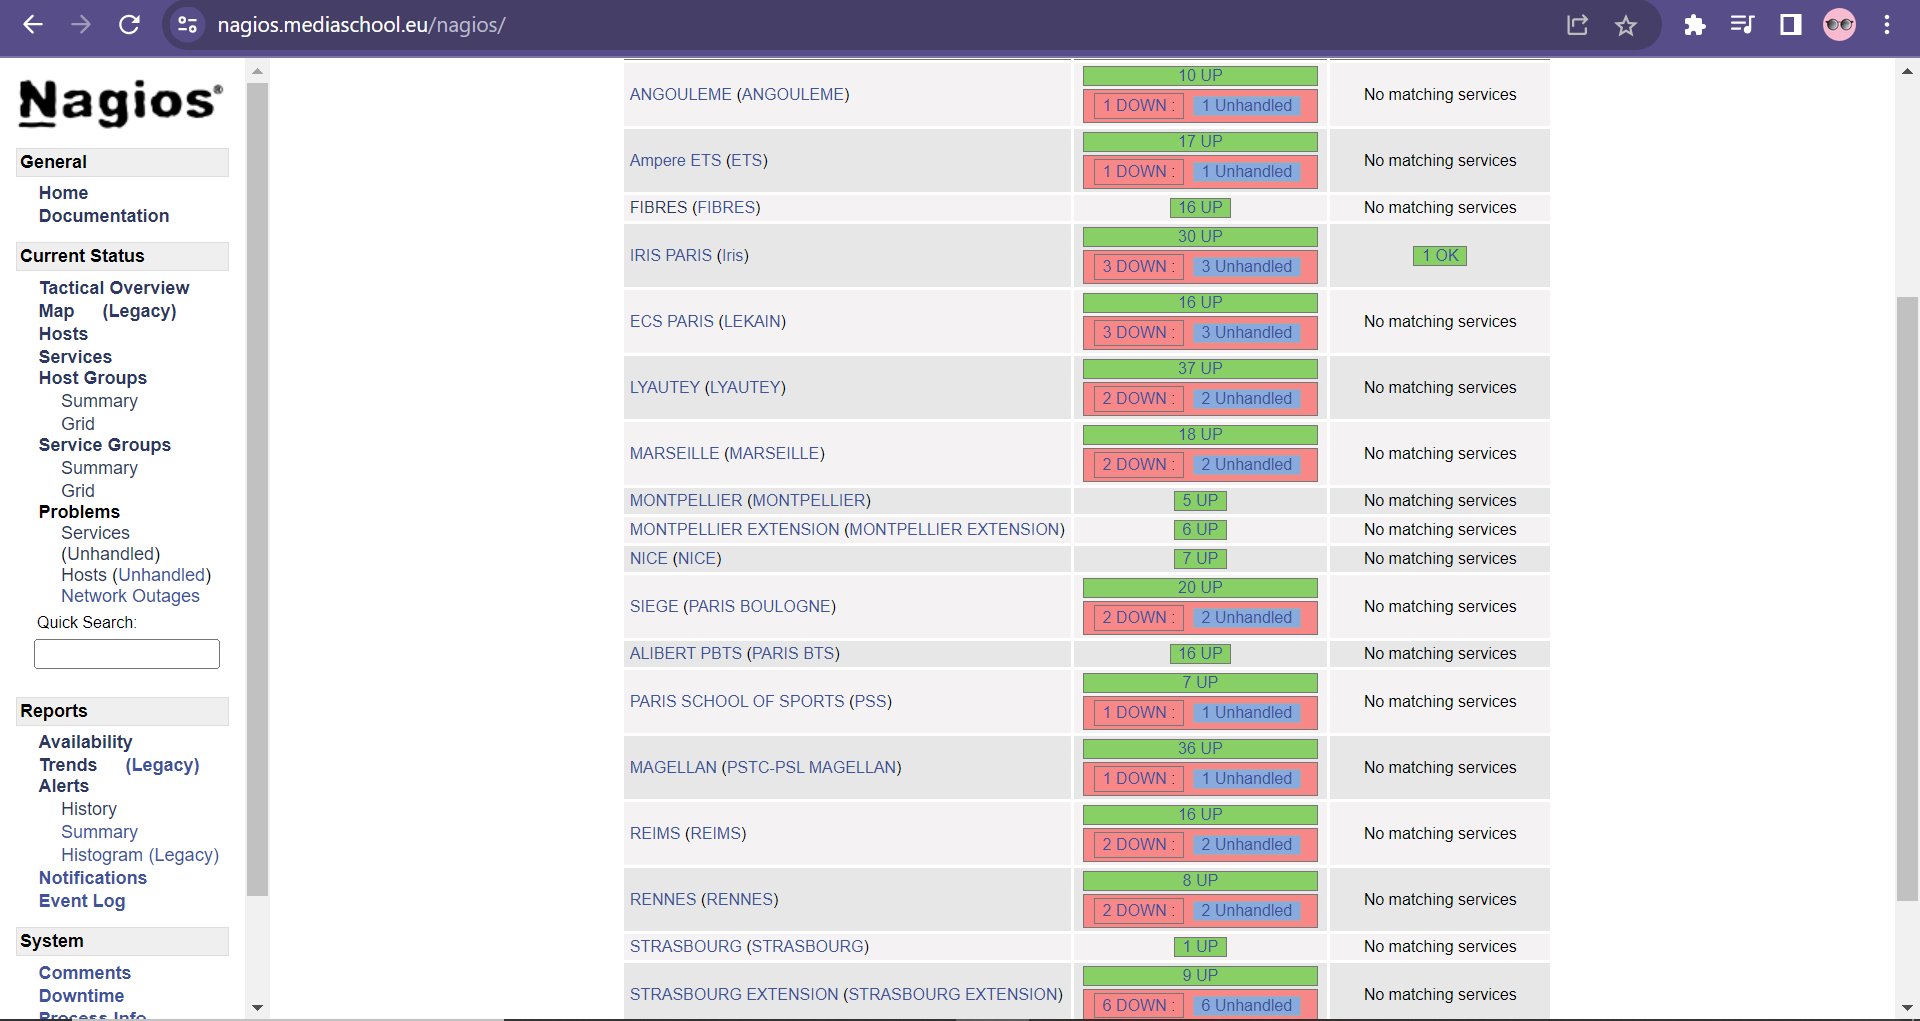Click the Quick Search input field

127,654
